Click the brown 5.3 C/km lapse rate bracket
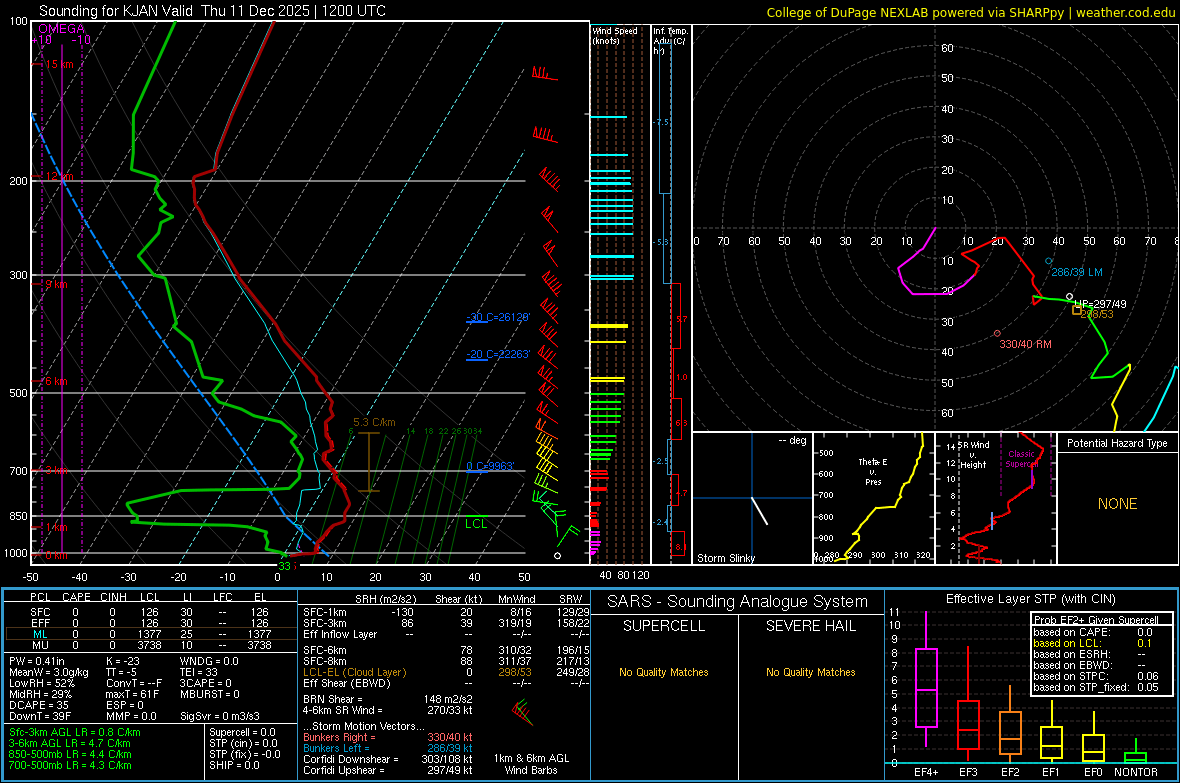This screenshot has height=783, width=1180. click(369, 462)
